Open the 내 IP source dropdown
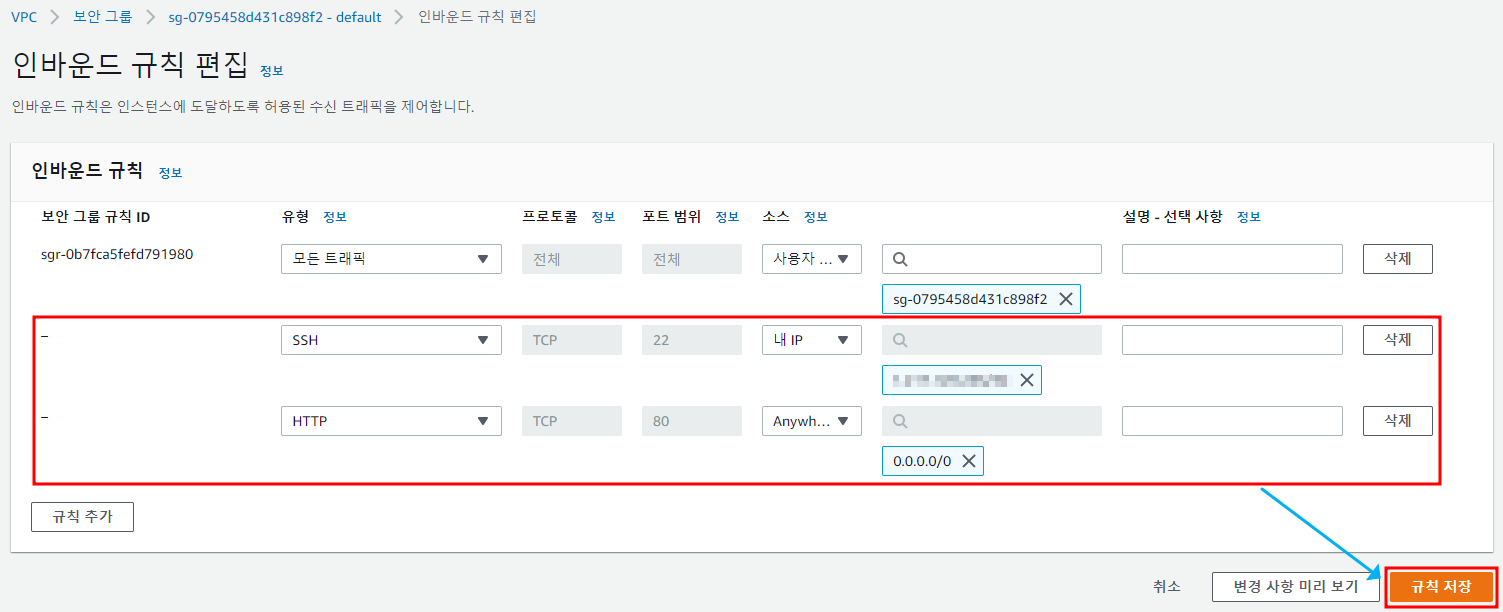This screenshot has height=612, width=1503. pyautogui.click(x=811, y=340)
